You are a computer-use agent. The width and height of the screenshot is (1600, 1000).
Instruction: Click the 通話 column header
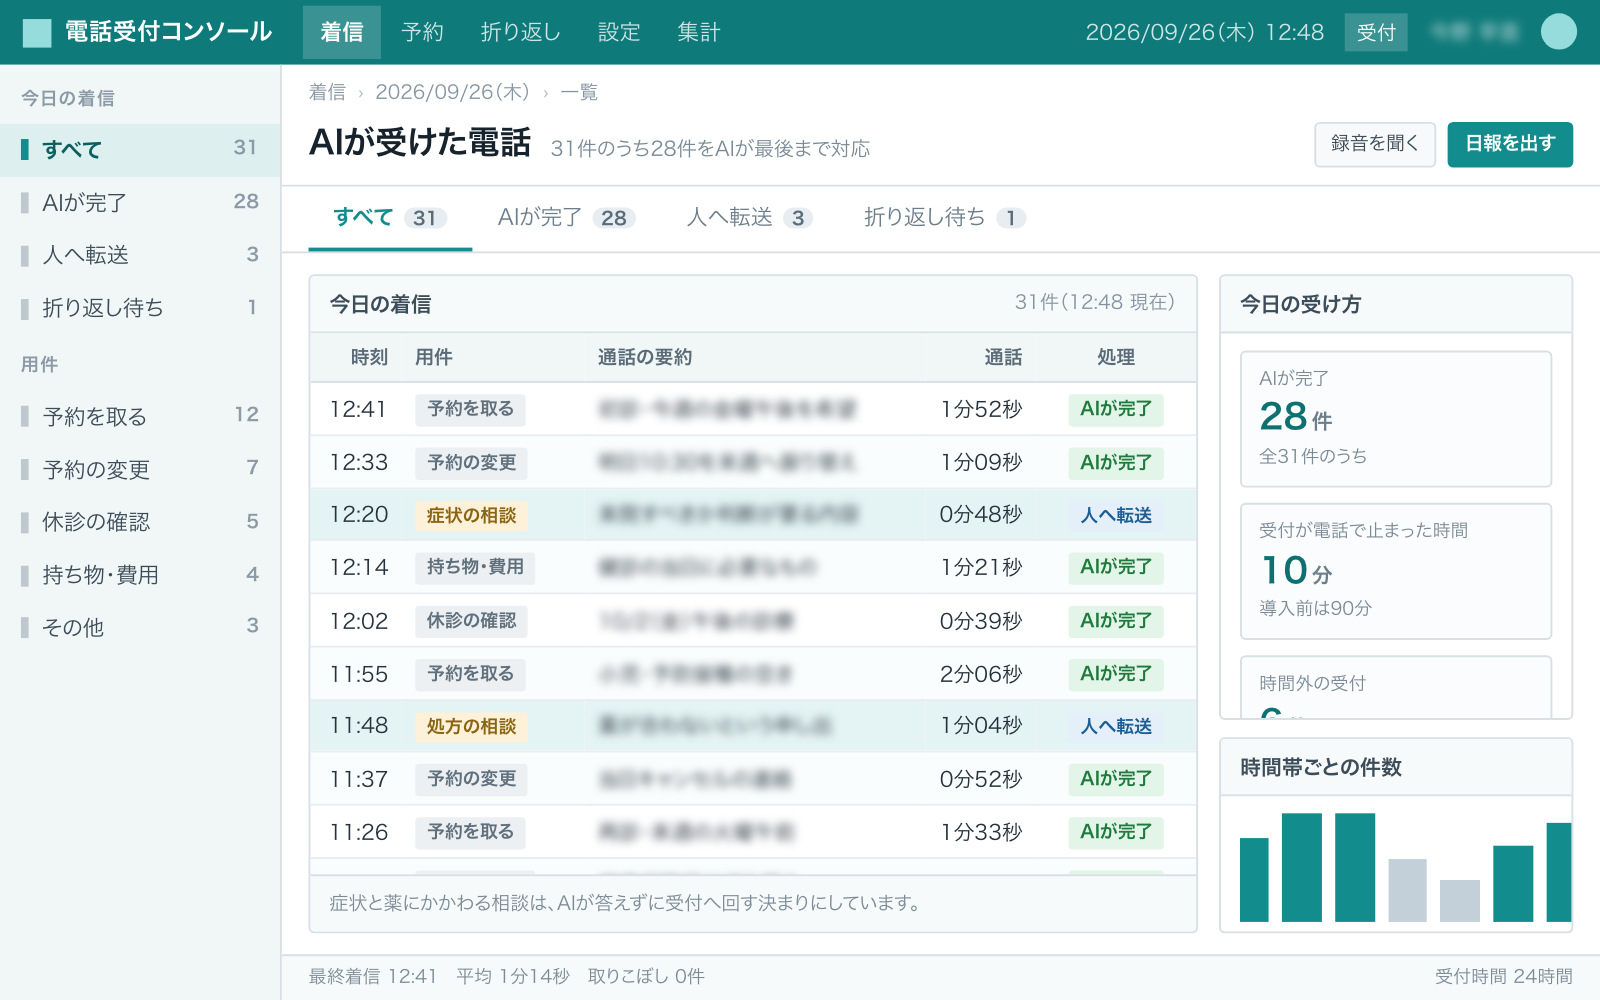point(1003,357)
